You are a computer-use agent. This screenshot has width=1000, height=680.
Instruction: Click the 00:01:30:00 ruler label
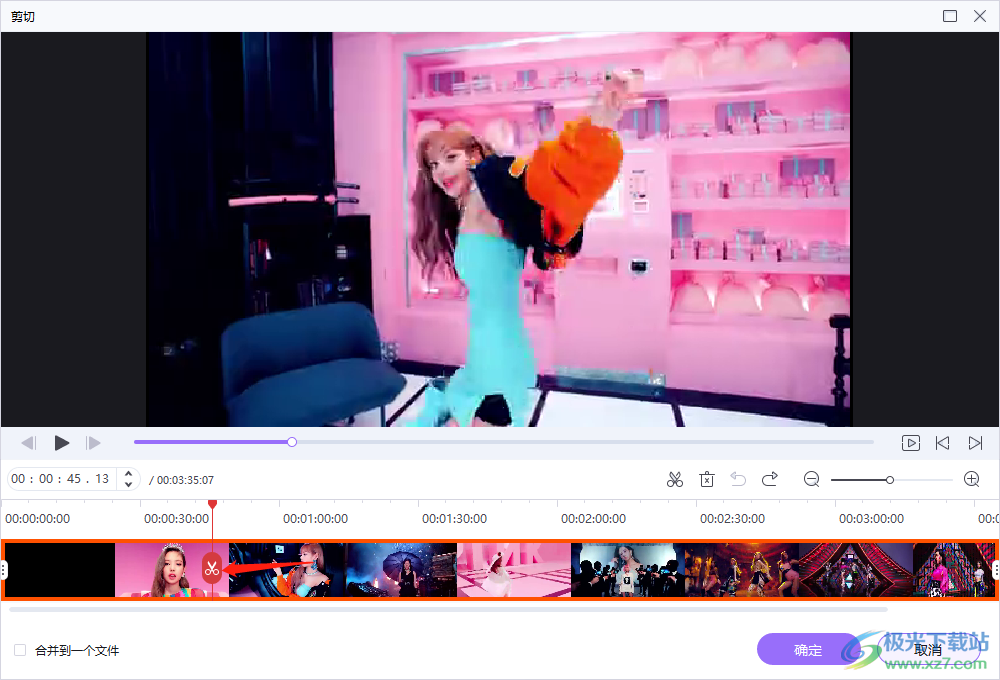[x=454, y=519]
